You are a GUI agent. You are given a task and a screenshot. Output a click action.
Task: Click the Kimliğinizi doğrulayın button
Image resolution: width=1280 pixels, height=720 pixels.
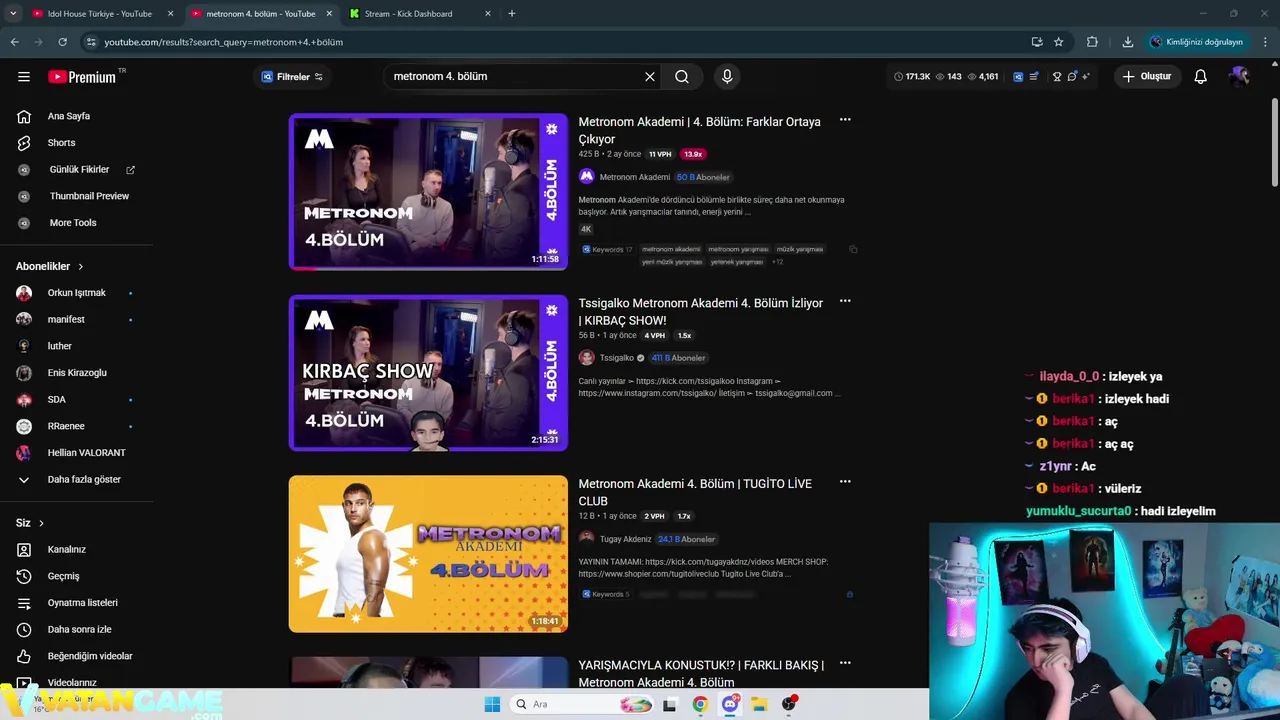1196,42
